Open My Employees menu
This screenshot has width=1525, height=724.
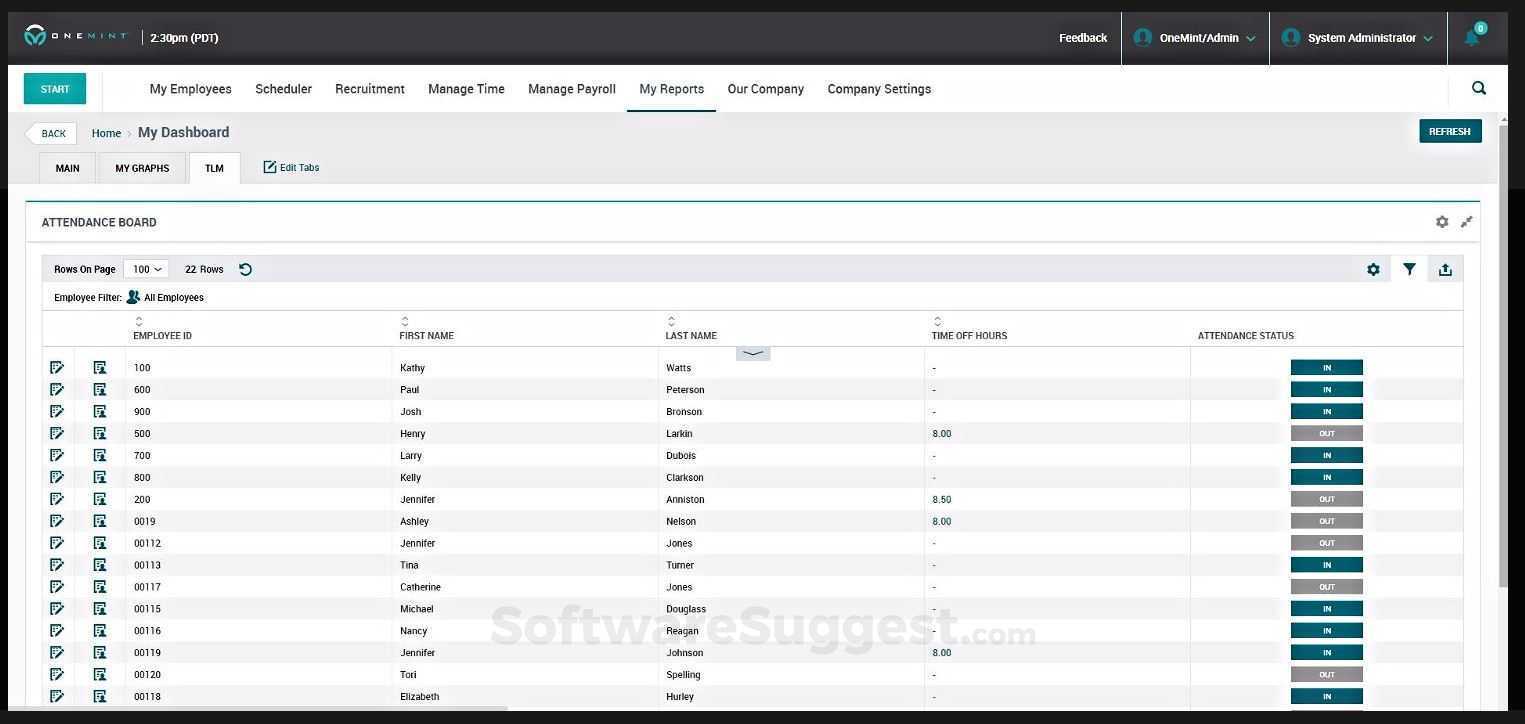coord(190,89)
